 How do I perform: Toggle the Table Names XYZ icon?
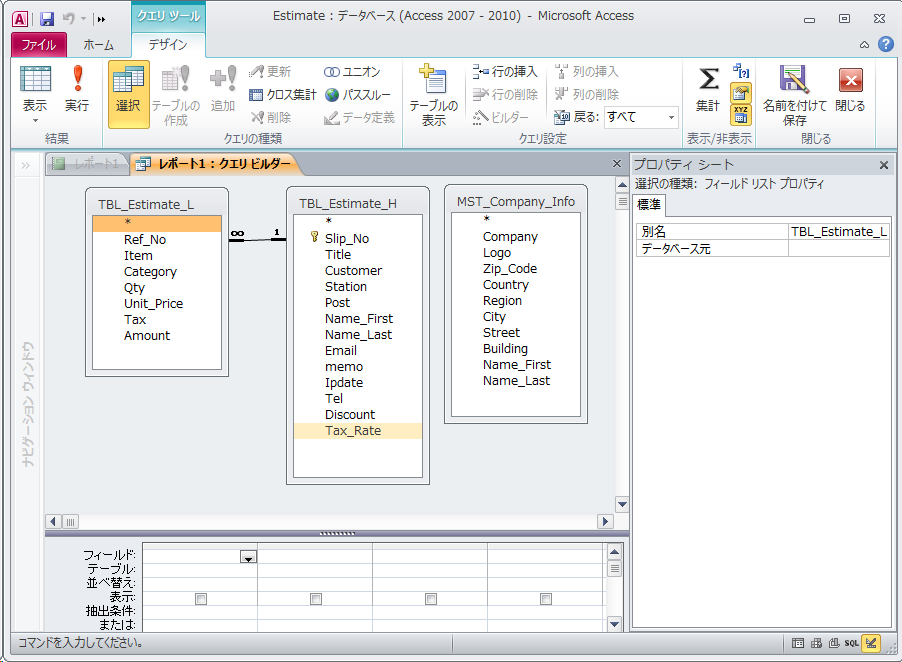point(741,114)
